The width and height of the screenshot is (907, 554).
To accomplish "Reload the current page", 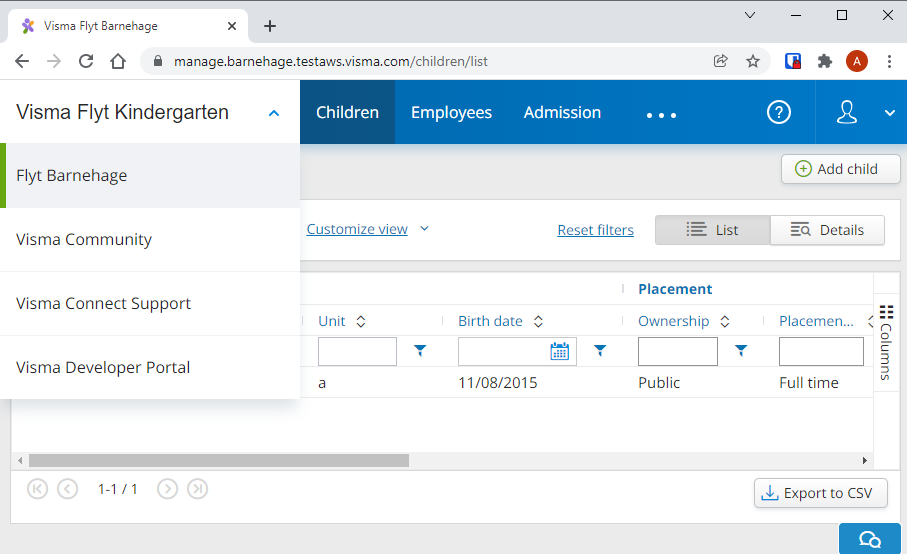I will coord(86,61).
